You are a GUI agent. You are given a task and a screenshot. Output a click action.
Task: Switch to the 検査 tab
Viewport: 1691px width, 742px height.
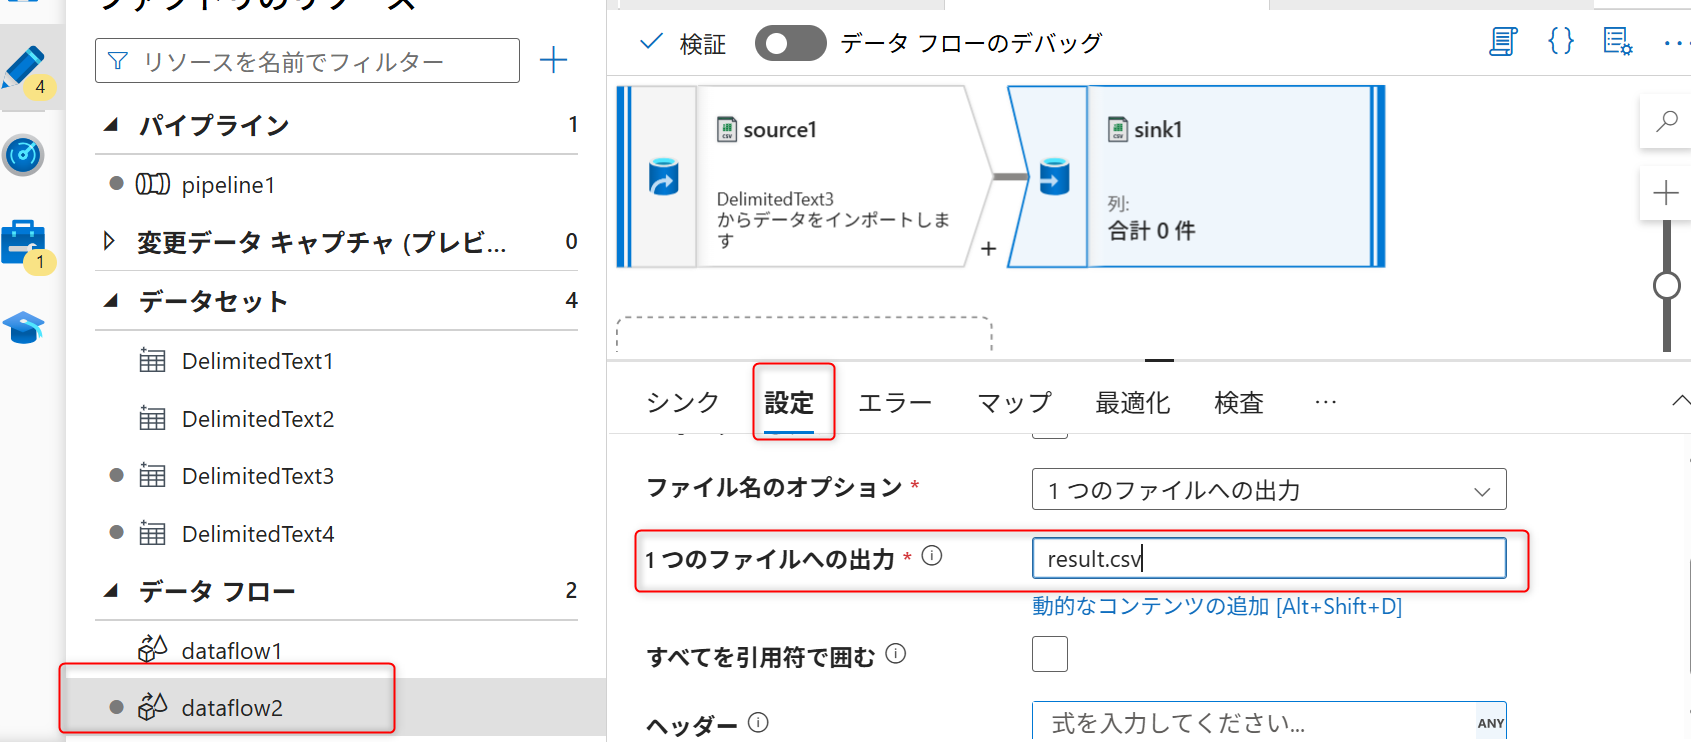pos(1239,402)
